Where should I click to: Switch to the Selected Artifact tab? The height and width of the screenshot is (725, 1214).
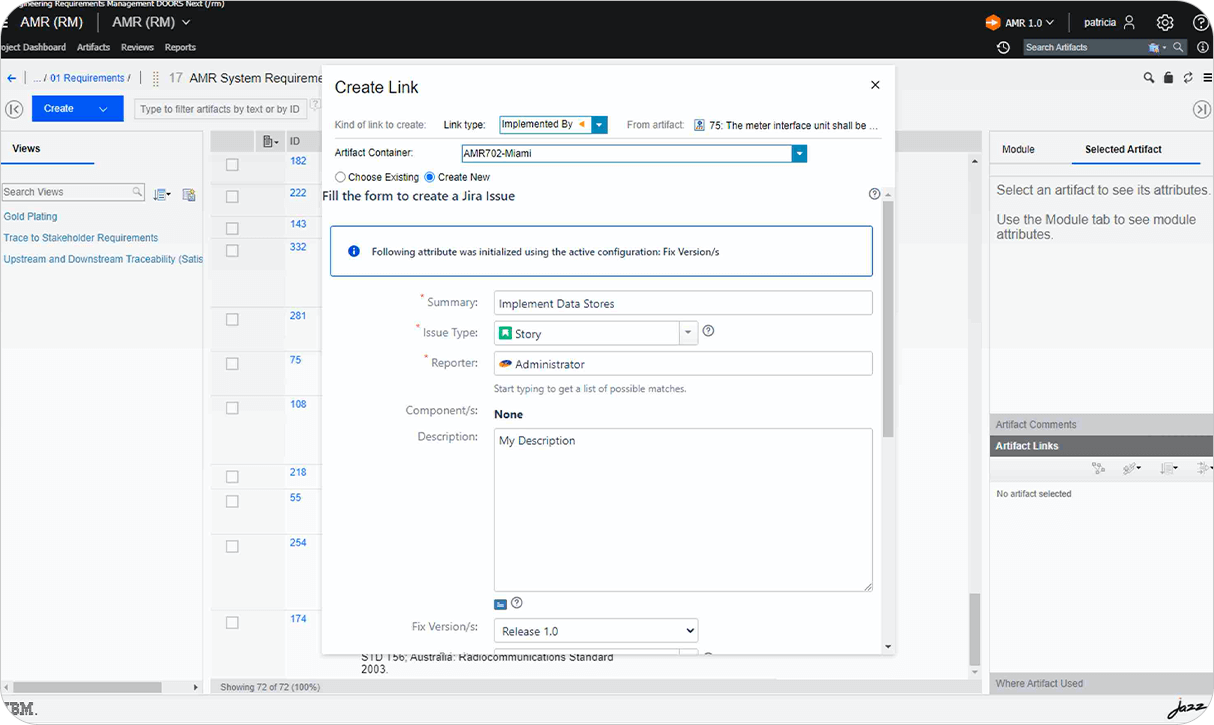click(1123, 149)
